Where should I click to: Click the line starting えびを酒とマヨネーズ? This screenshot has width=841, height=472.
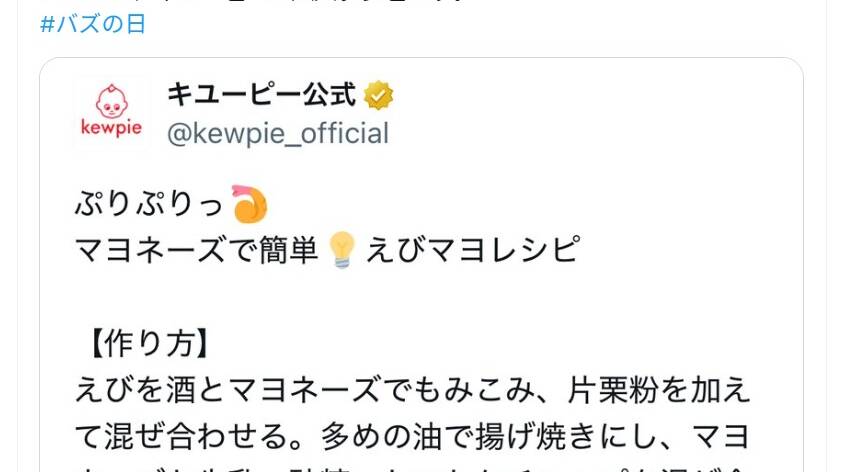coord(412,389)
